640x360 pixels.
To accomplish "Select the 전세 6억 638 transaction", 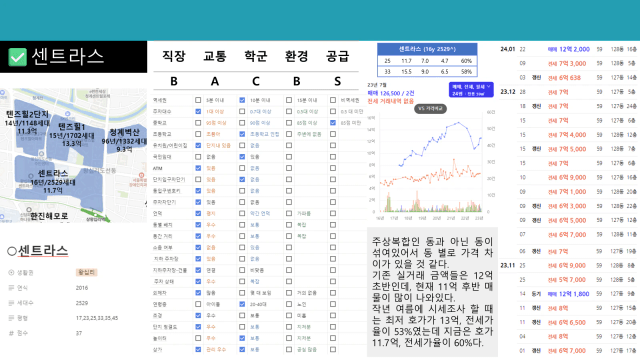I will click(564, 78).
